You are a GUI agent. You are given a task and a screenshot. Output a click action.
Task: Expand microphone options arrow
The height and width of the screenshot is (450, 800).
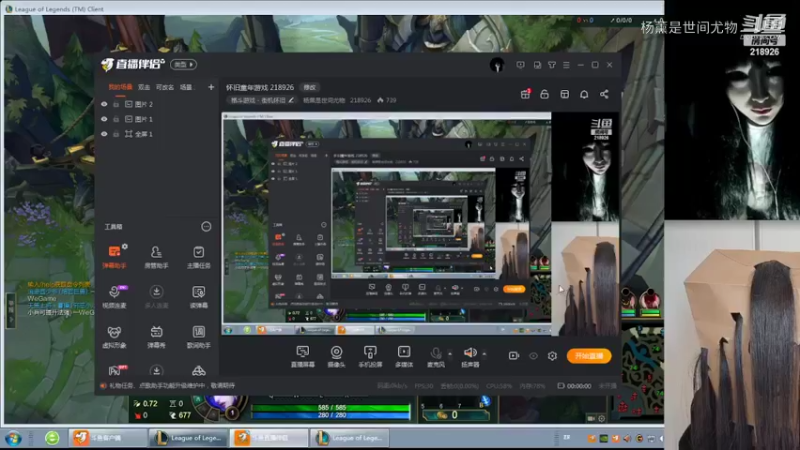point(450,354)
